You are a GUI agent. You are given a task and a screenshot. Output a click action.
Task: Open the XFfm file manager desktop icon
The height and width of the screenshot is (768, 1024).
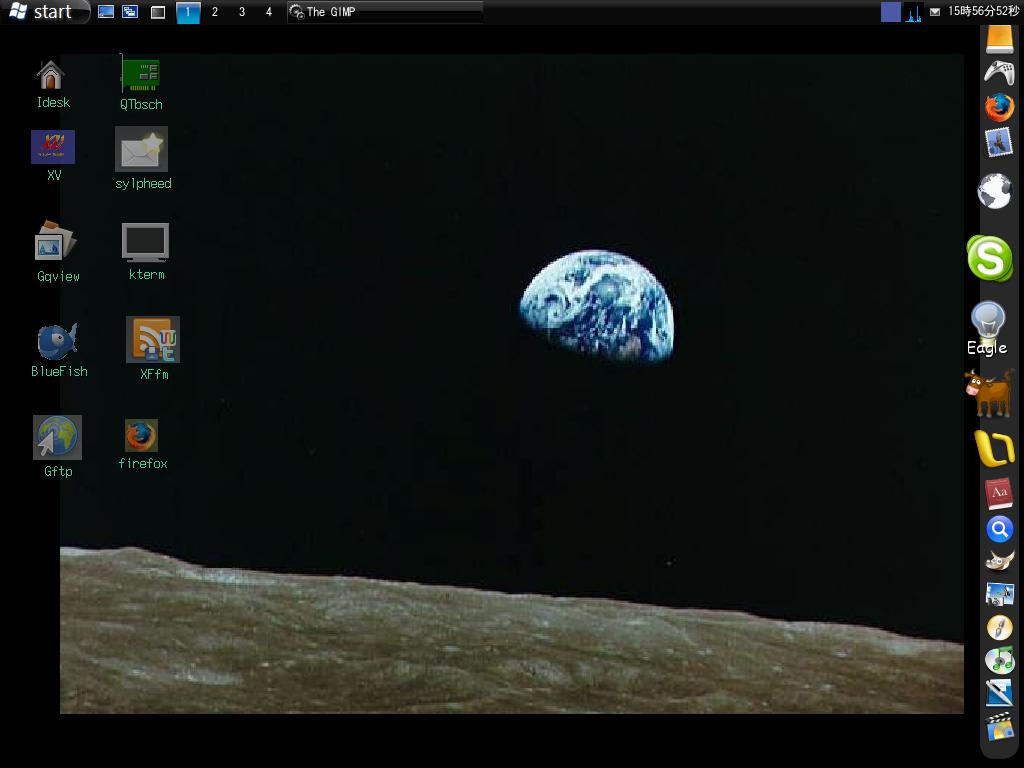tap(152, 340)
